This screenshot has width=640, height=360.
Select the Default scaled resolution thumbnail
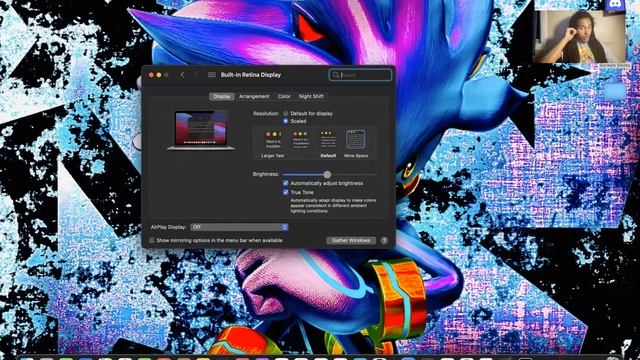coord(328,140)
